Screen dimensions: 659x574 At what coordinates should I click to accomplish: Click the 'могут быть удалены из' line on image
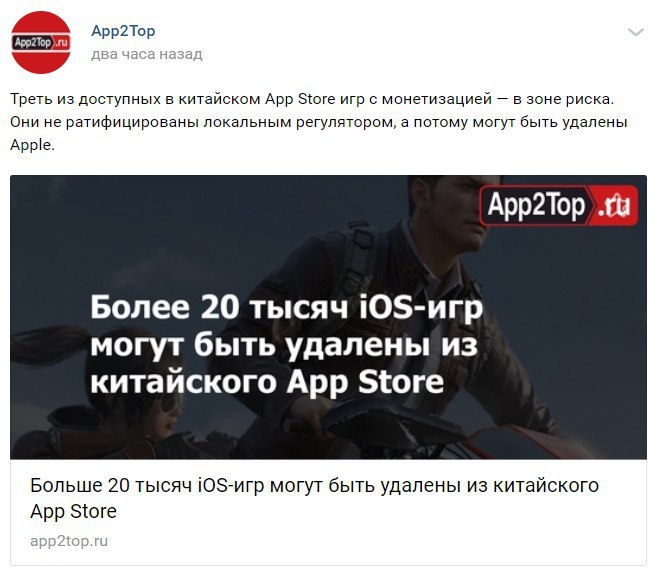(x=284, y=345)
